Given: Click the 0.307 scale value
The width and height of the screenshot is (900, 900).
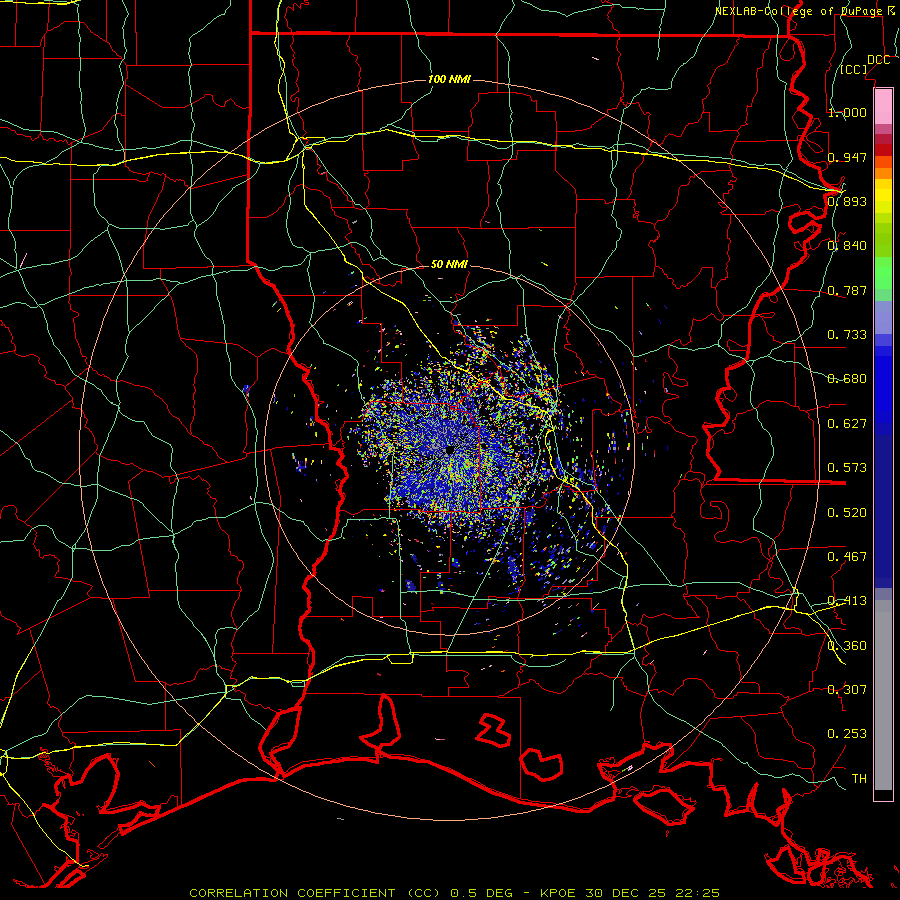Looking at the screenshot, I should [847, 689].
